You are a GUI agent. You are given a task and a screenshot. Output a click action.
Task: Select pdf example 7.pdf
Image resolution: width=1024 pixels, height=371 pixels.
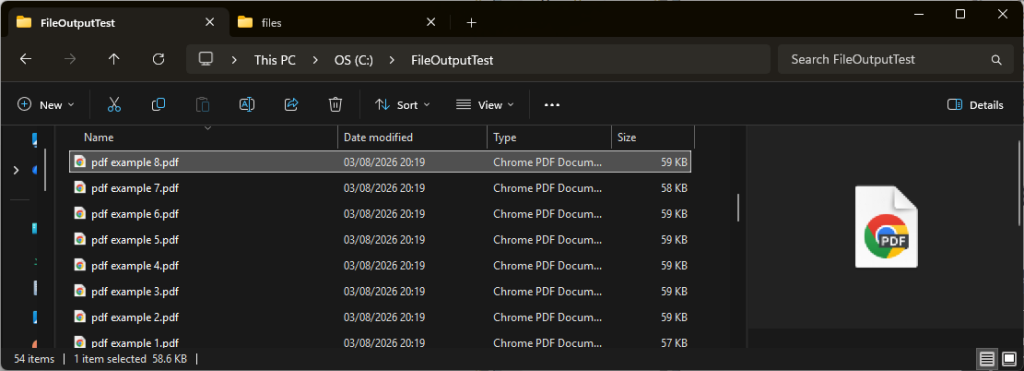[x=380, y=188]
